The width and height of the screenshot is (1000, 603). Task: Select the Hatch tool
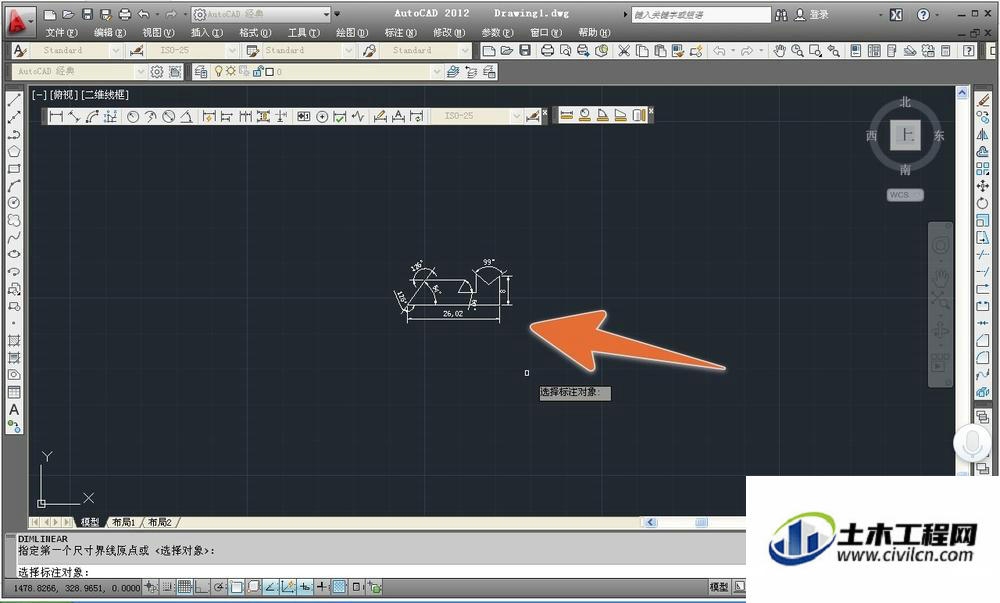(14, 340)
